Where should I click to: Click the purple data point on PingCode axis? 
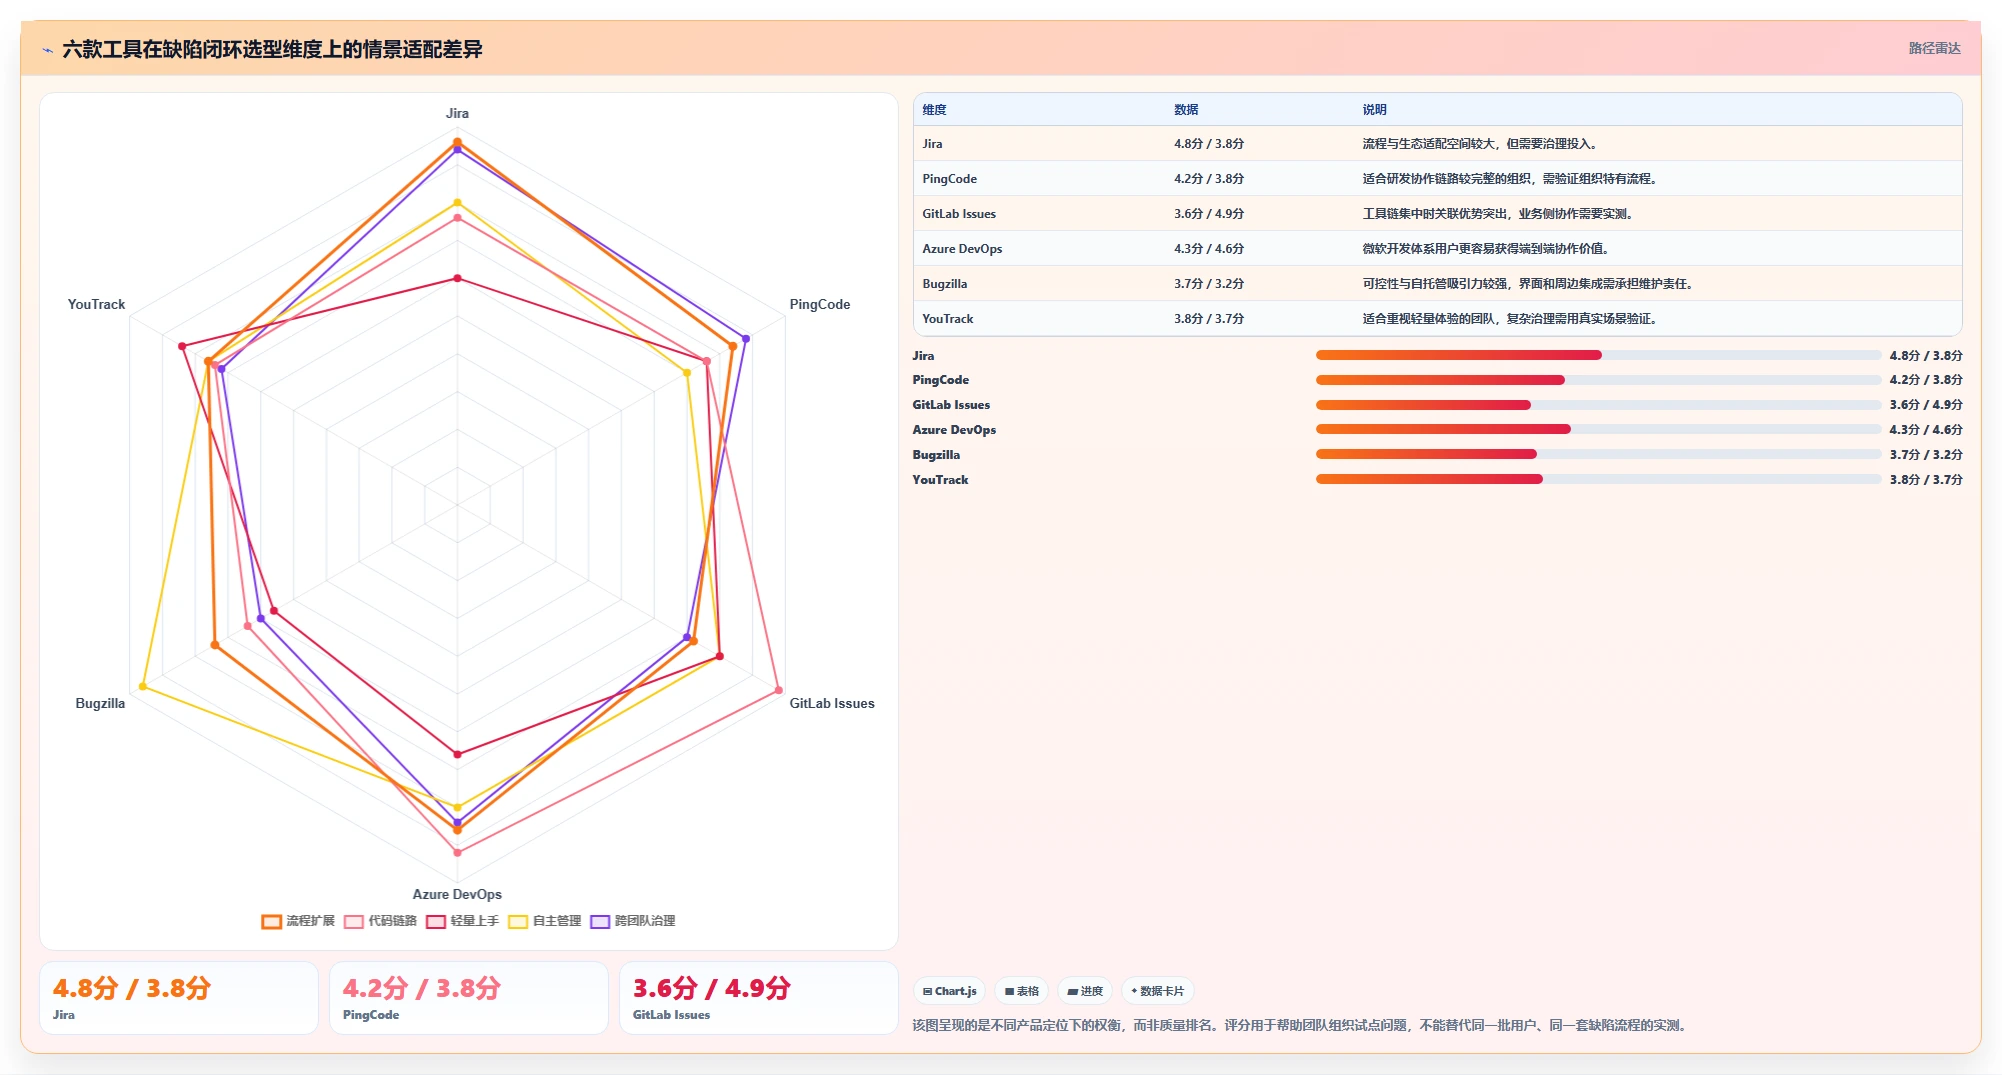[745, 339]
